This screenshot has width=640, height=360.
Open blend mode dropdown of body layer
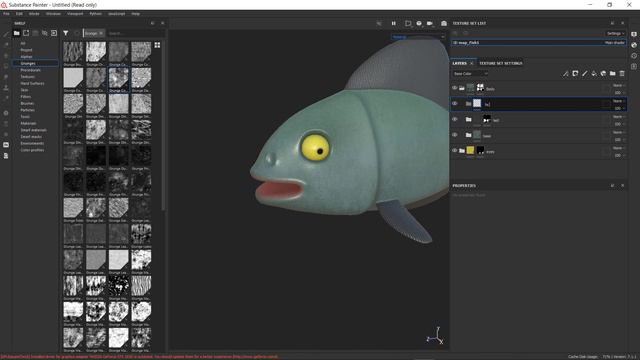point(618,85)
